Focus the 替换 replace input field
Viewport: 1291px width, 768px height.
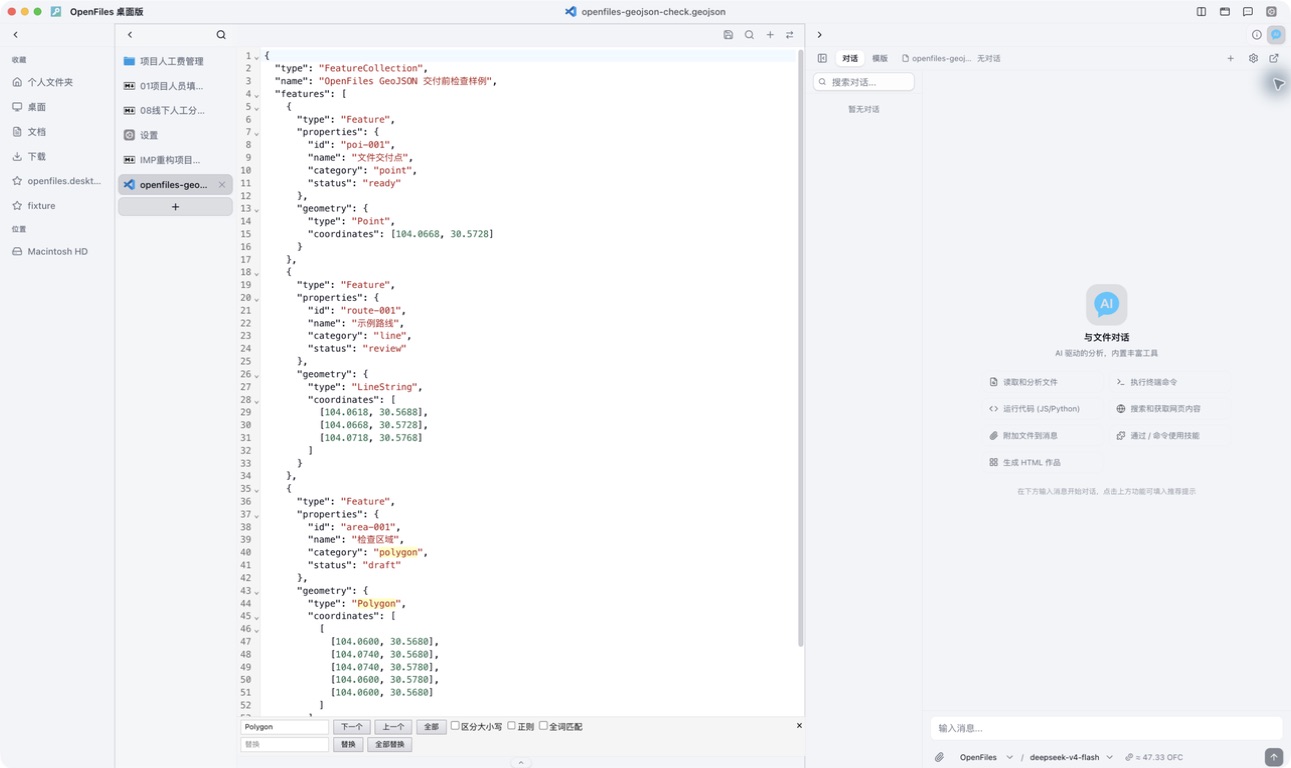285,745
